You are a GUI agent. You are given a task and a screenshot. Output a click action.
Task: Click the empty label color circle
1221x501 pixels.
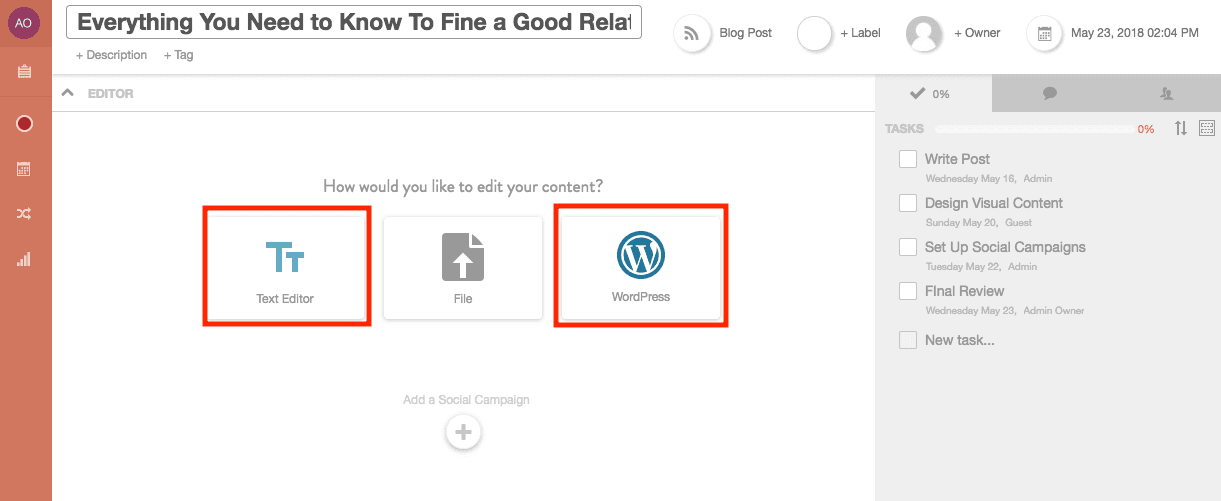pyautogui.click(x=815, y=34)
